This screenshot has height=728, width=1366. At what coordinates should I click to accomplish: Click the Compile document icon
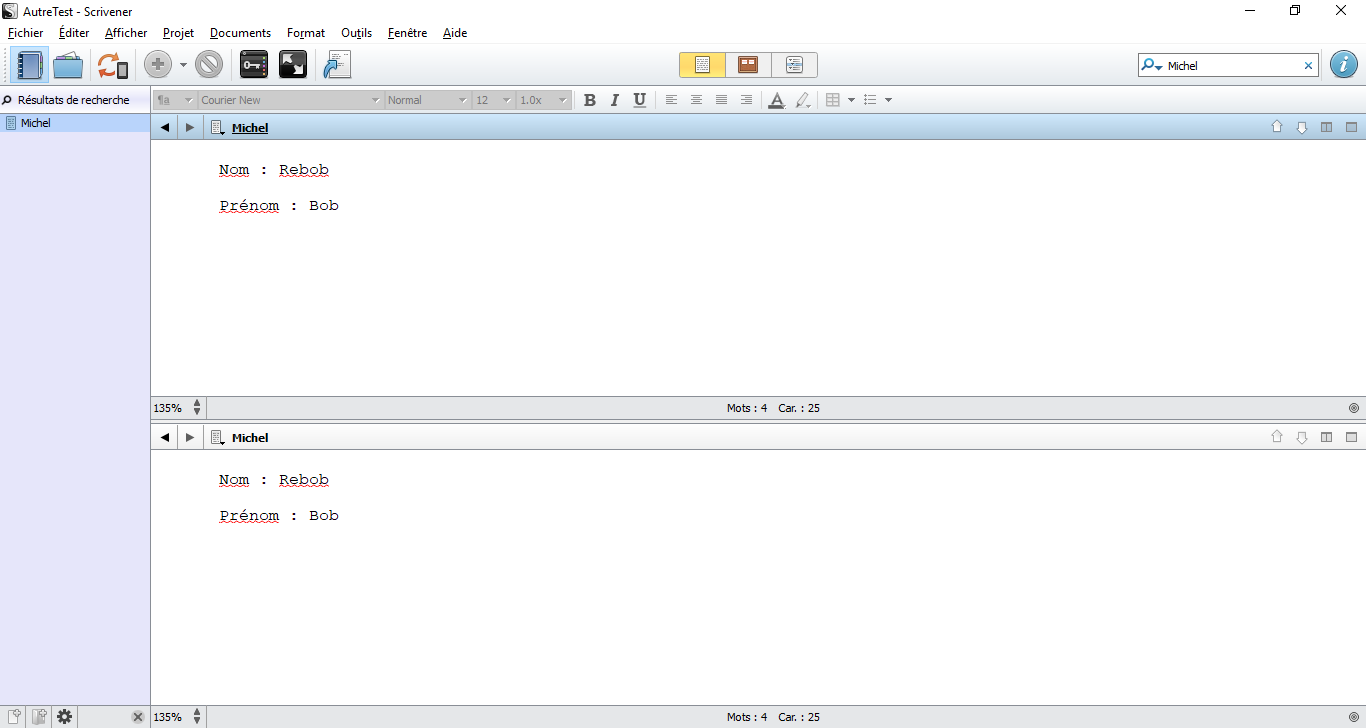337,66
